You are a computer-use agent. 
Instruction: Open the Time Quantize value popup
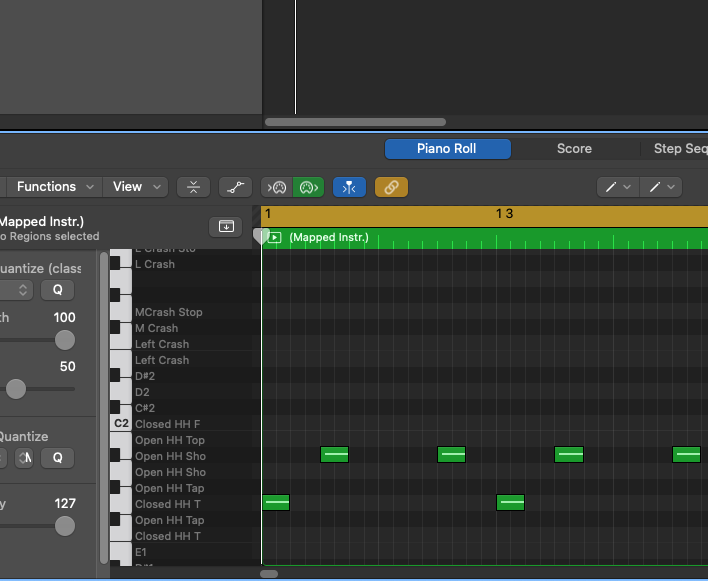tap(16, 290)
